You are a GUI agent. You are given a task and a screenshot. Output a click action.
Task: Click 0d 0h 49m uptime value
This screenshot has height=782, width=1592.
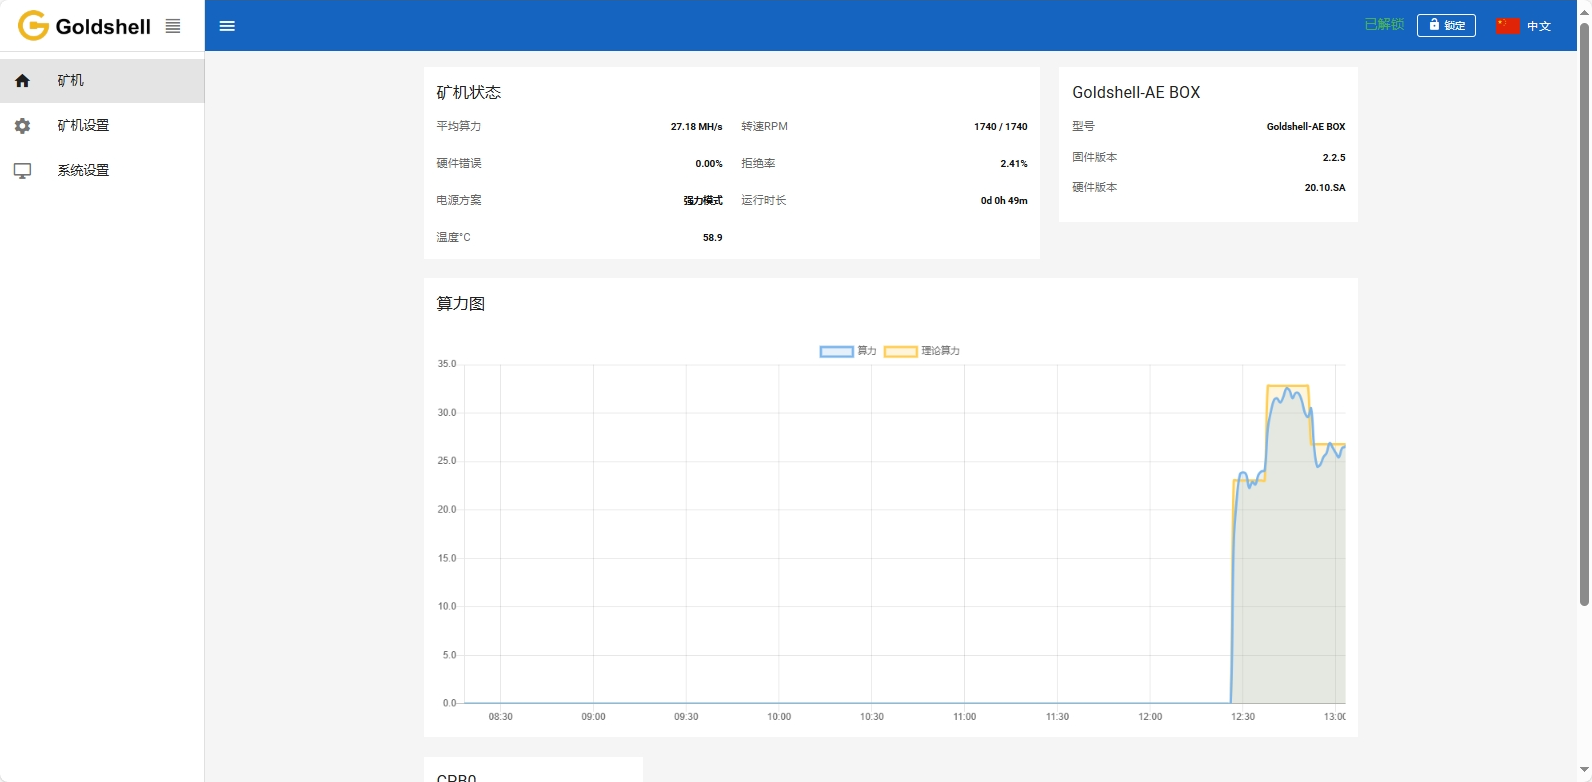1004,201
